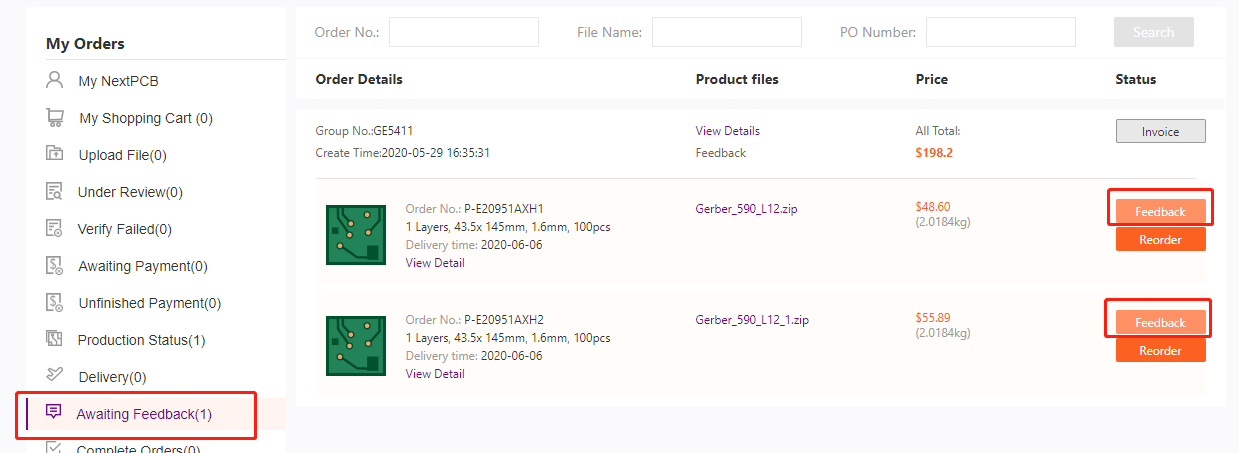1239x453 pixels.
Task: Open Gerber_590_L12.zip file link
Action: [746, 209]
